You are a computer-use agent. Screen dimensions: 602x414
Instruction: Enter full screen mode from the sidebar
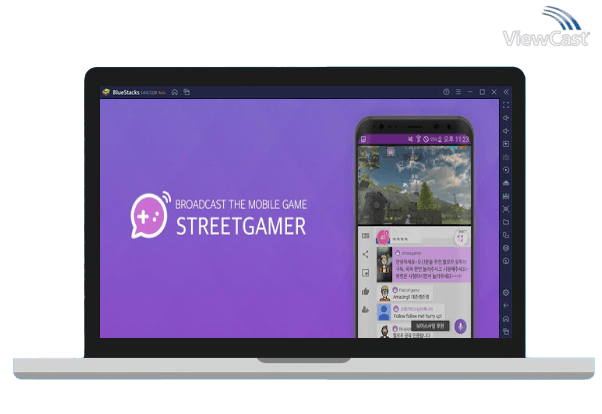(506, 105)
